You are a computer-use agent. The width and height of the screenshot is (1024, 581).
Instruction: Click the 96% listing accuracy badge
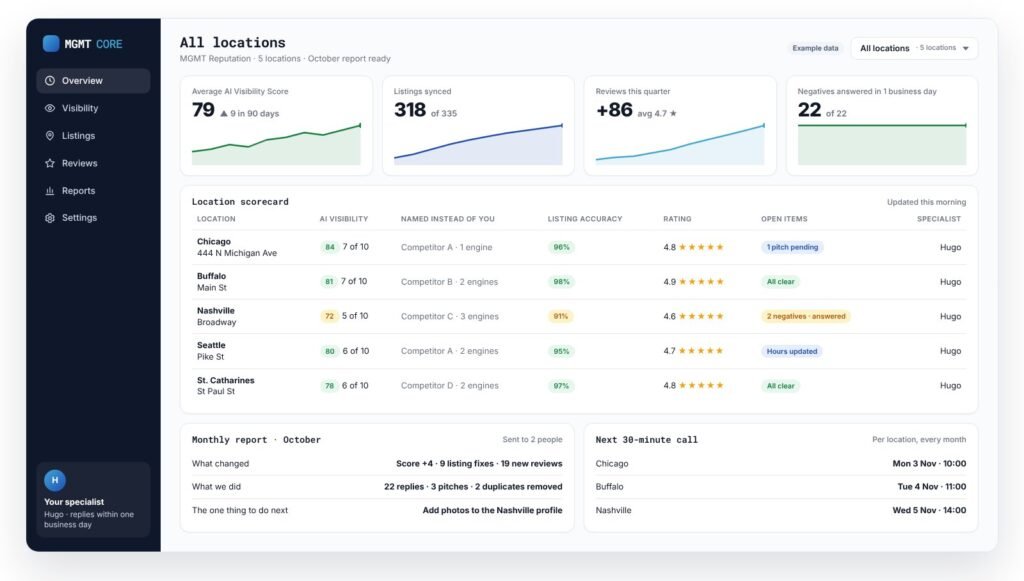click(x=562, y=247)
